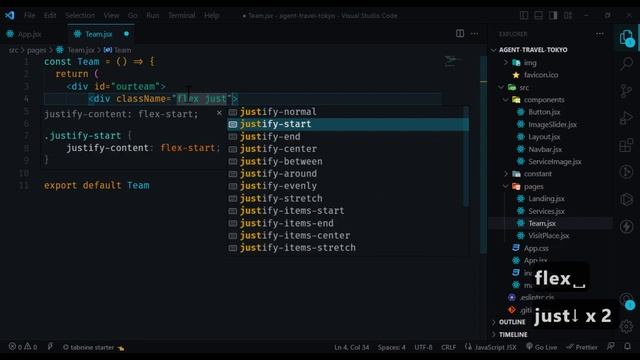Open the editor more actions ellipsis

[474, 33]
